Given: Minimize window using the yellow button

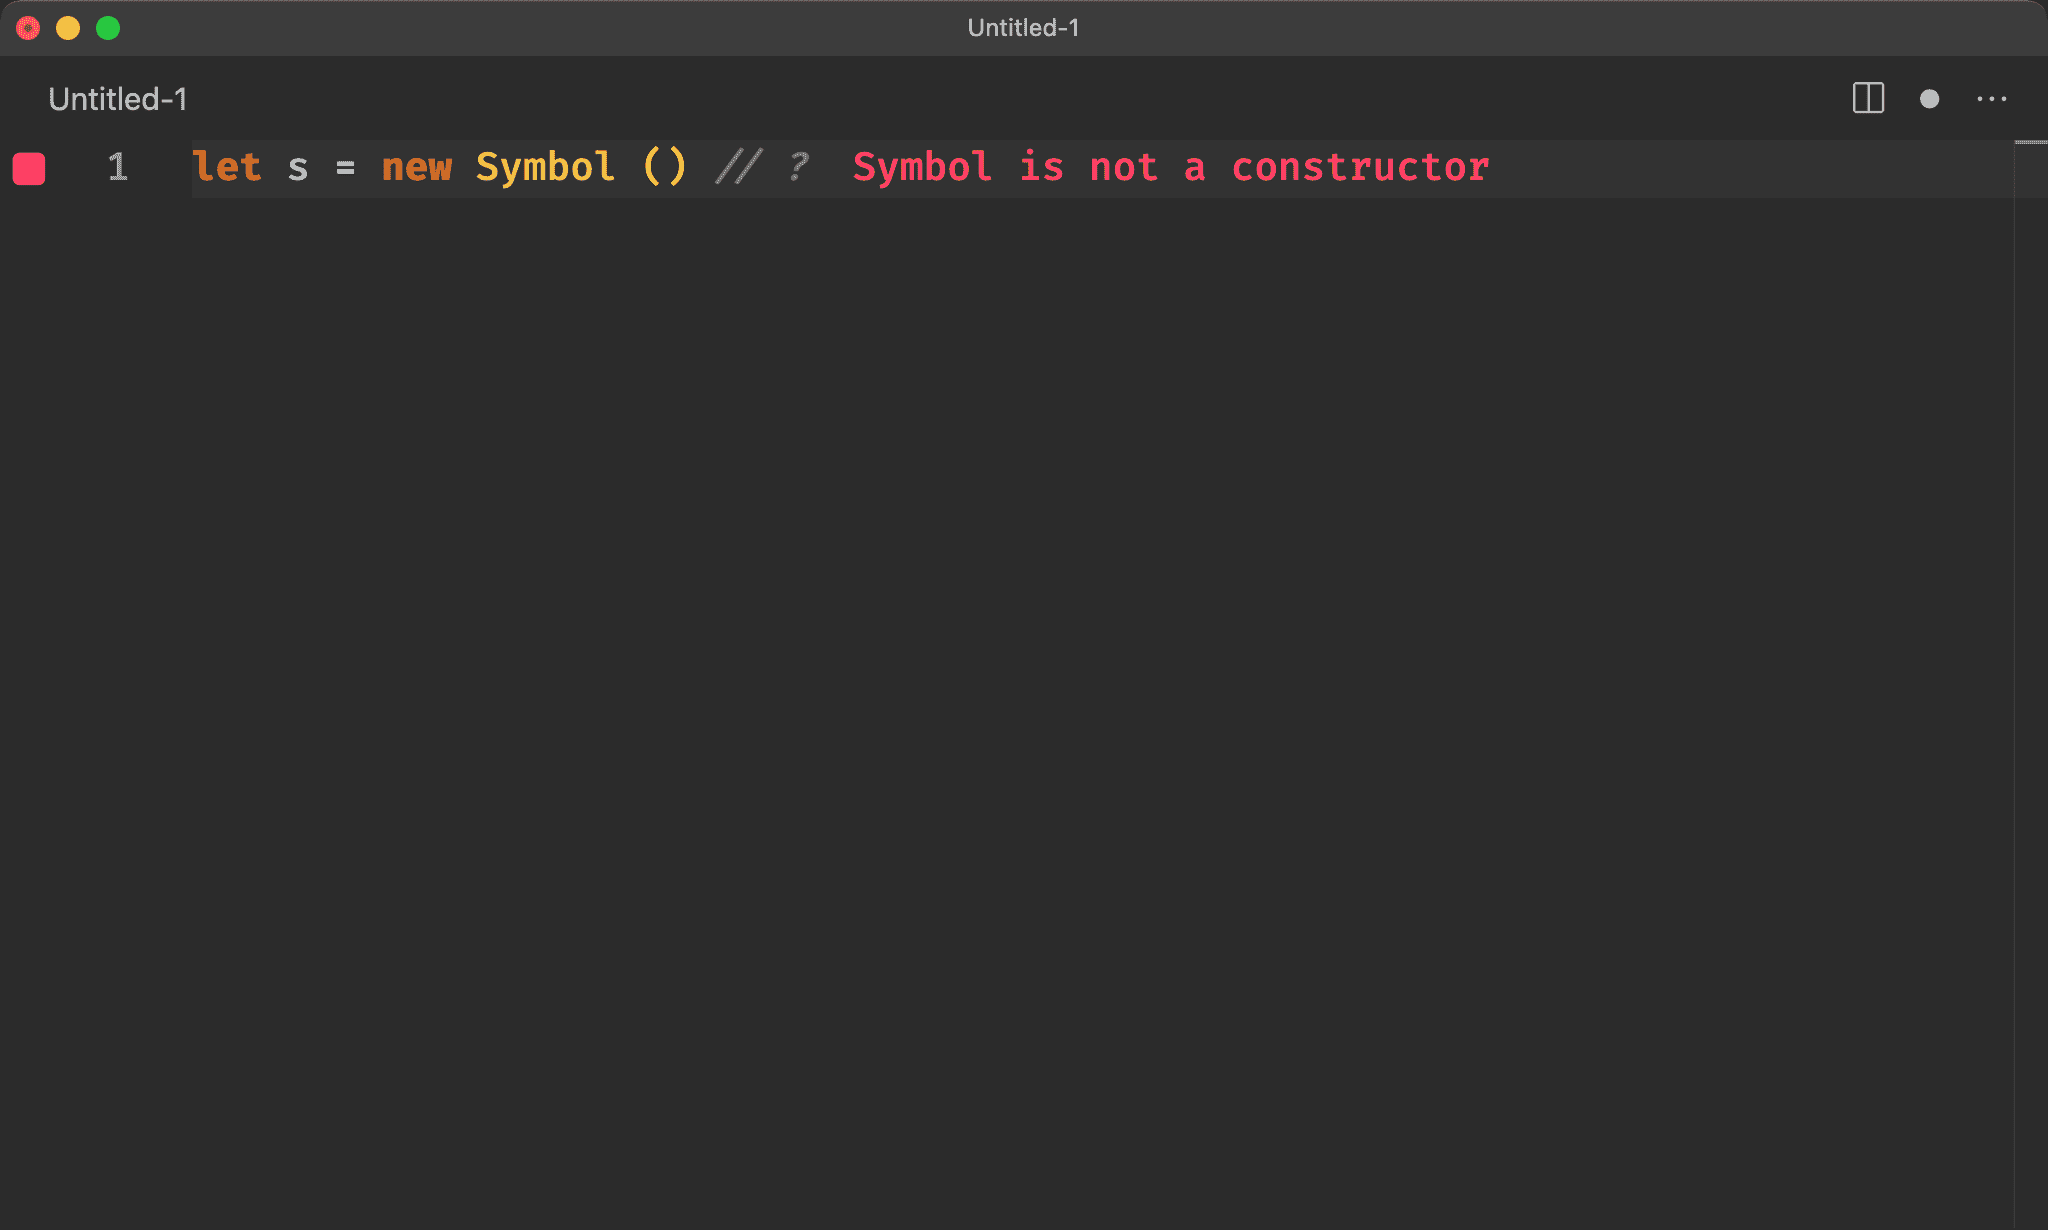Looking at the screenshot, I should 68,28.
